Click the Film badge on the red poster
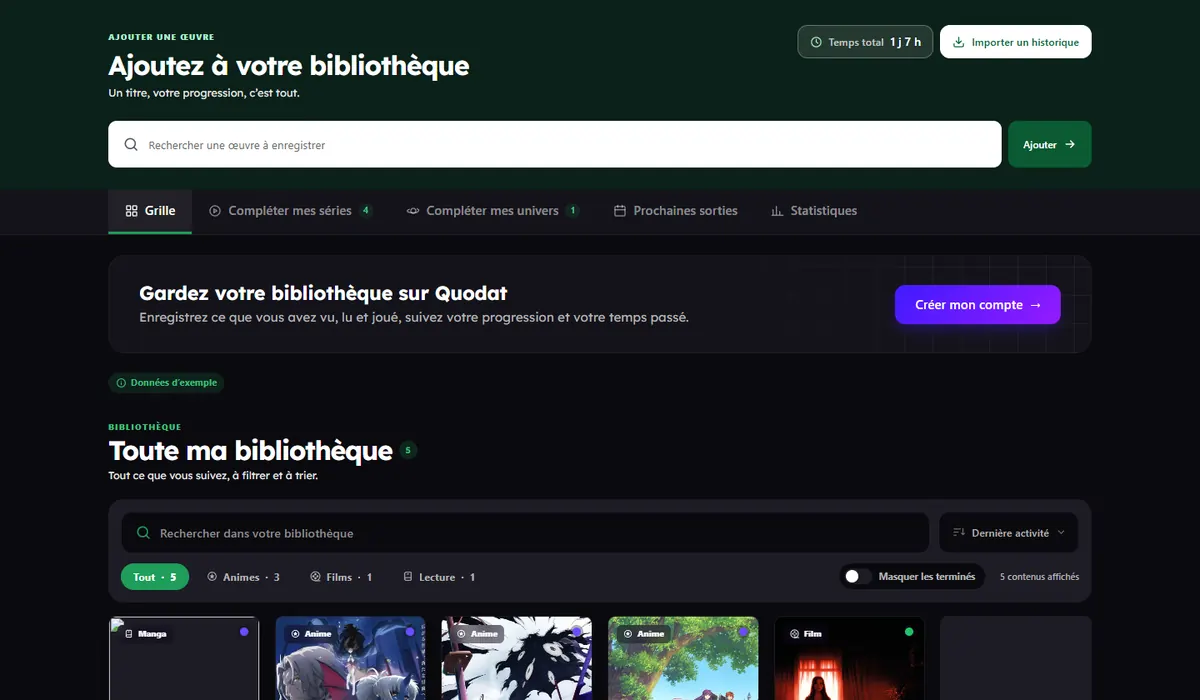The width and height of the screenshot is (1200, 700). [x=806, y=634]
